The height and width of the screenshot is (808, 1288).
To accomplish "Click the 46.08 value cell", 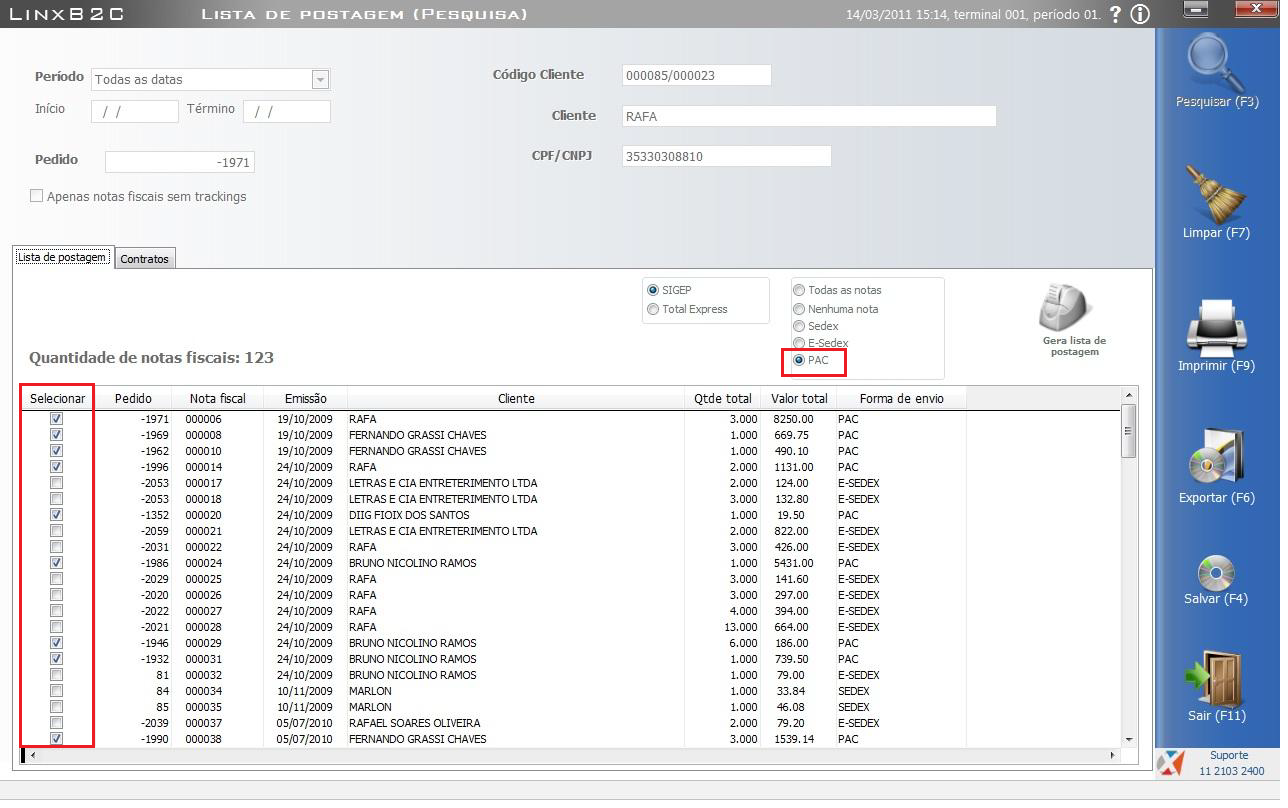I will tap(790, 707).
